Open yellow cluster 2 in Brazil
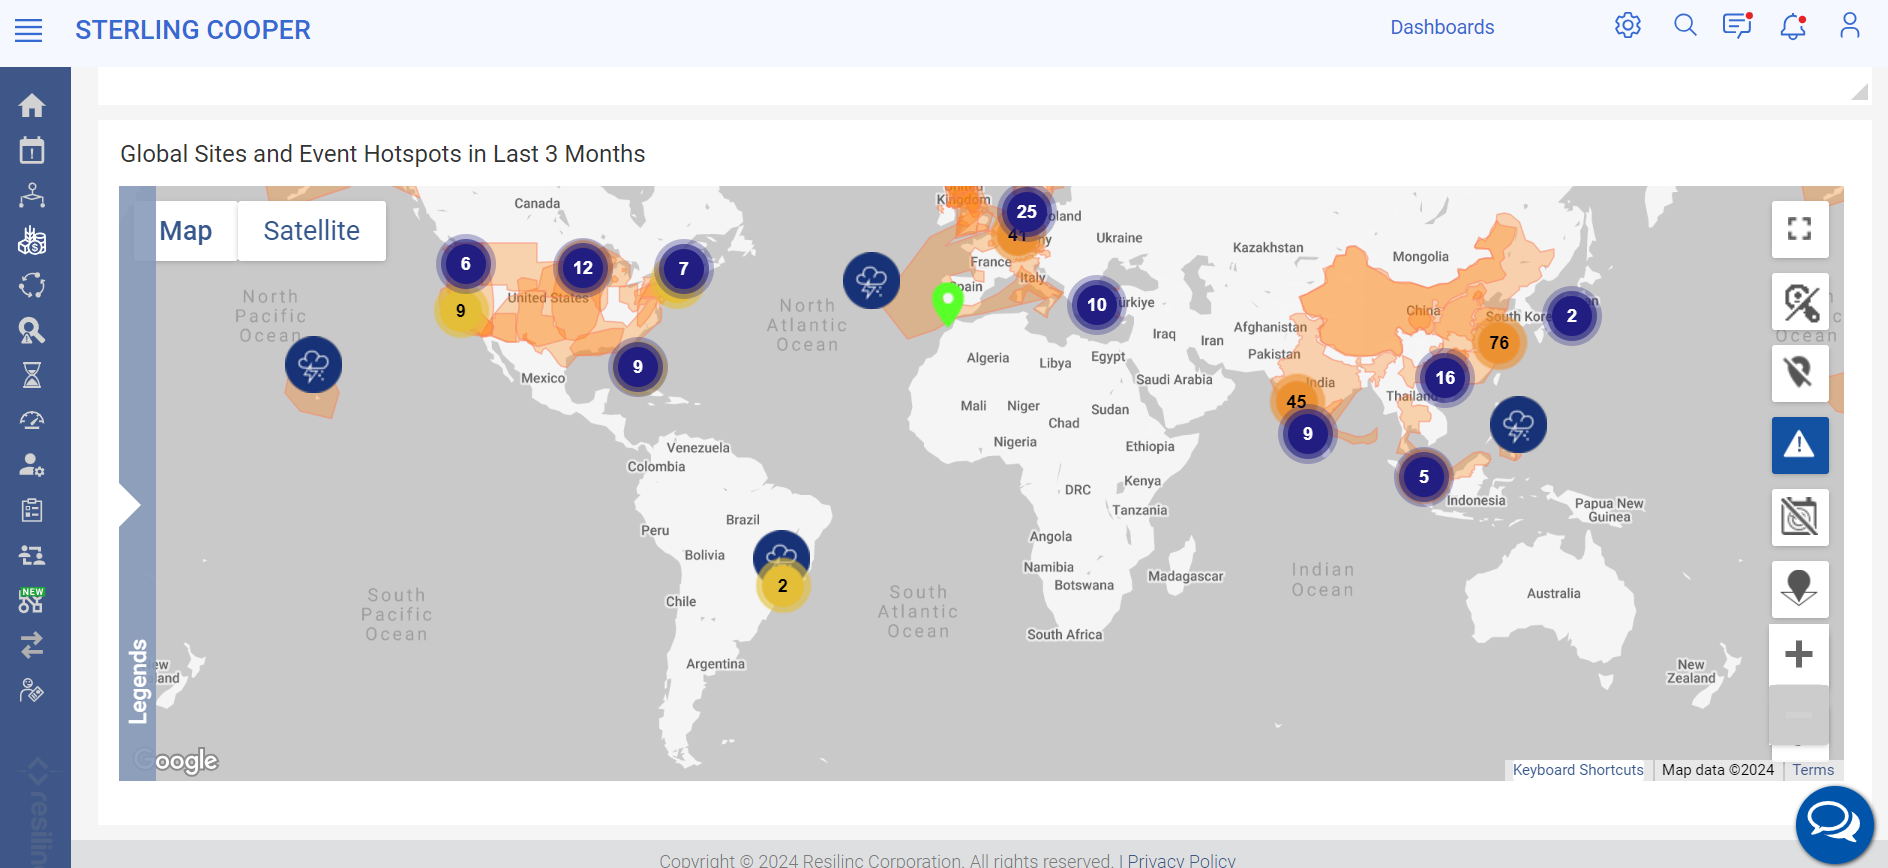The width and height of the screenshot is (1888, 868). [x=783, y=586]
